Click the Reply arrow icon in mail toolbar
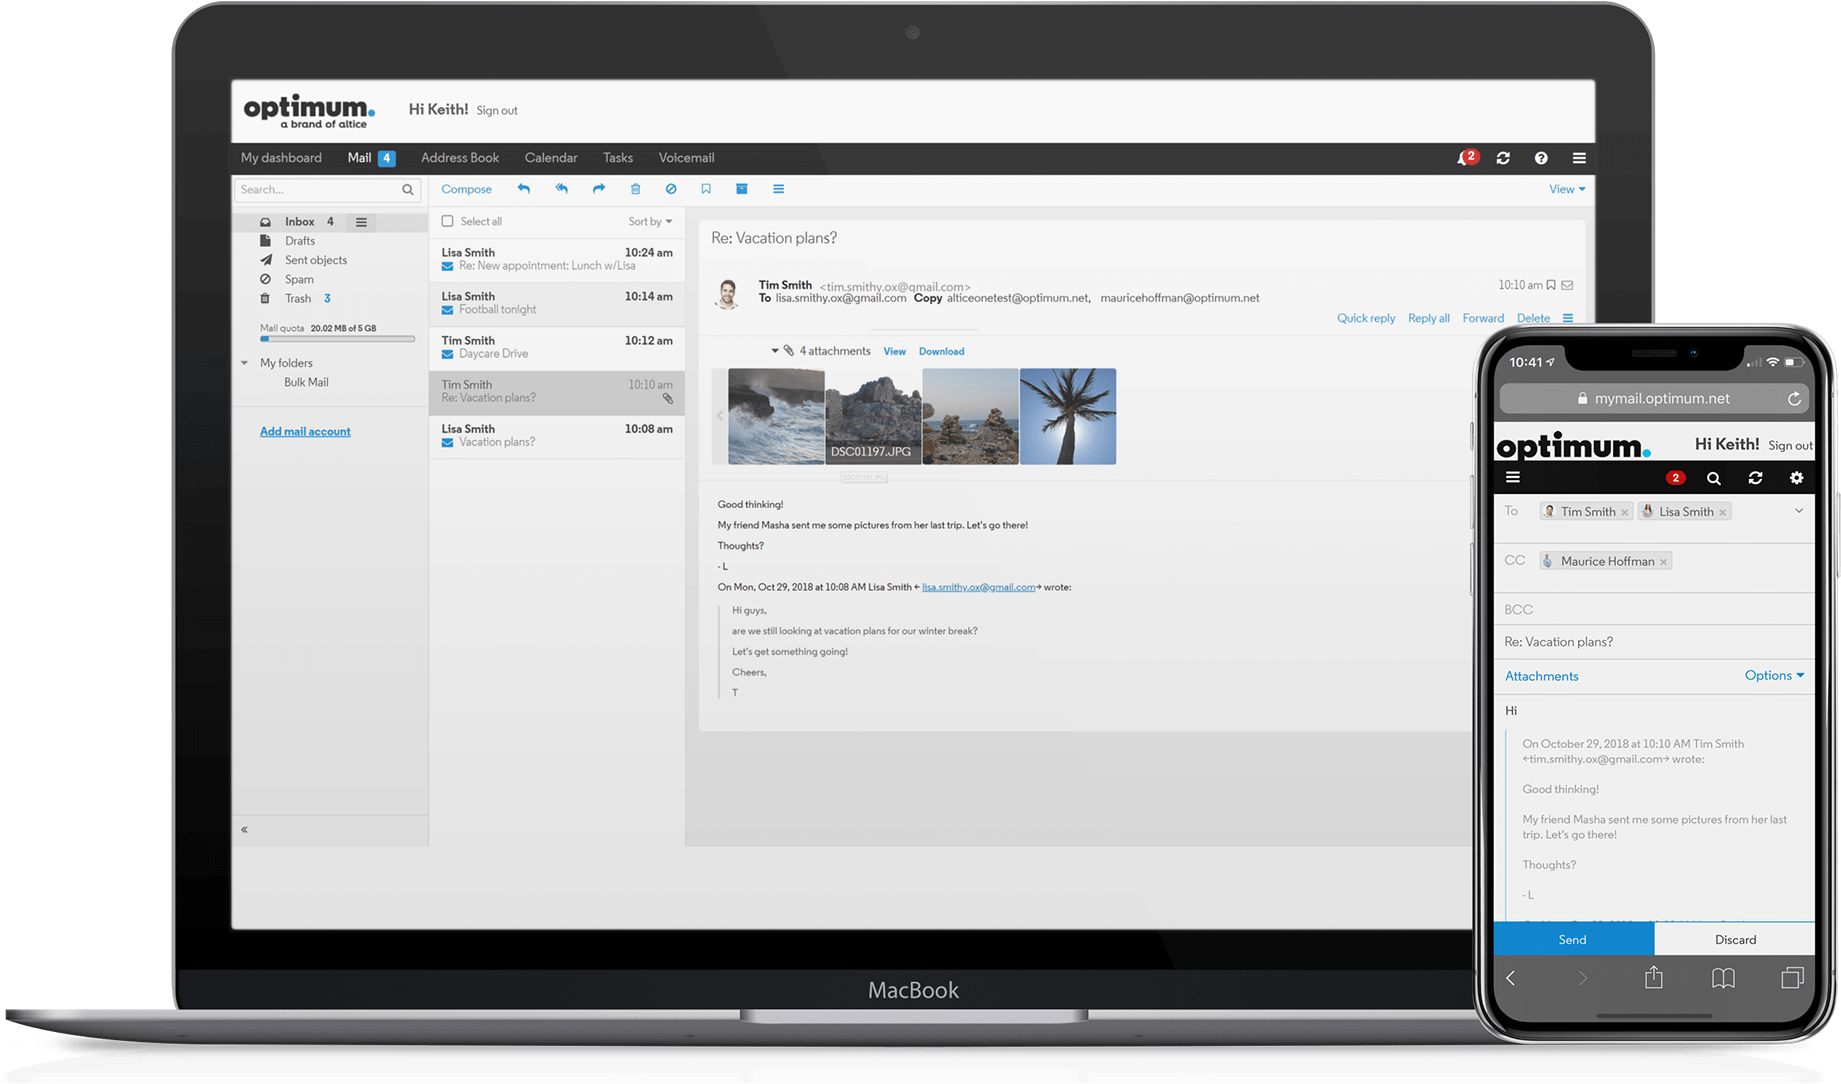Screen dimensions: 1841x1084 [x=523, y=189]
